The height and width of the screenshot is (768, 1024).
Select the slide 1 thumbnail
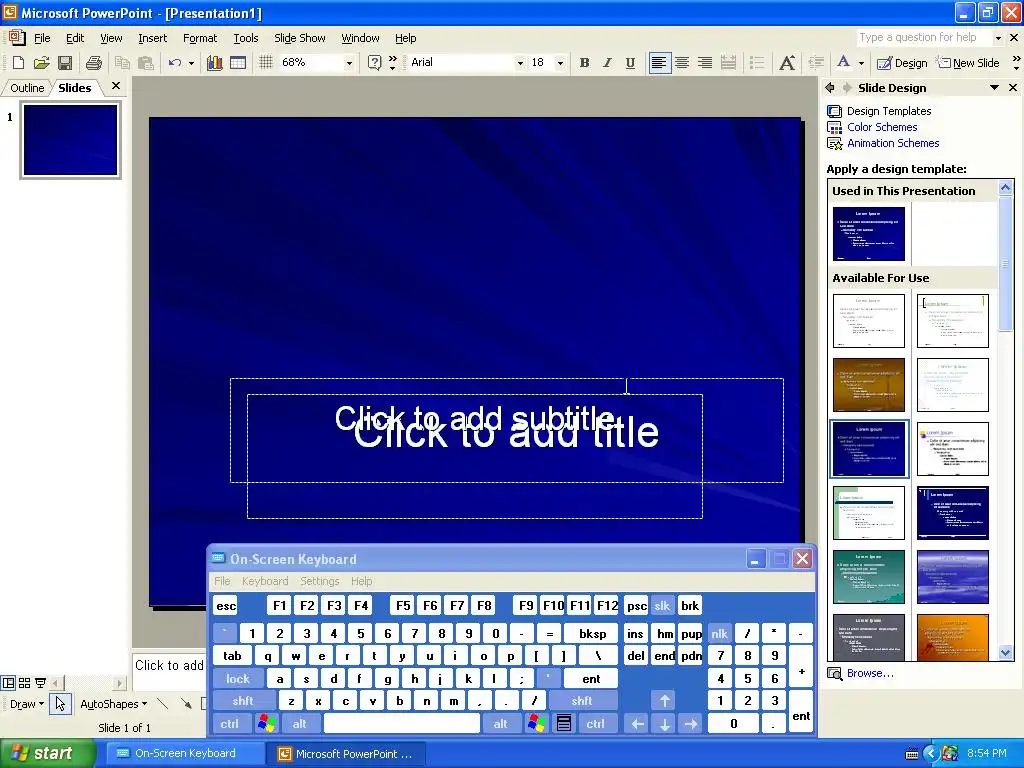[x=71, y=140]
